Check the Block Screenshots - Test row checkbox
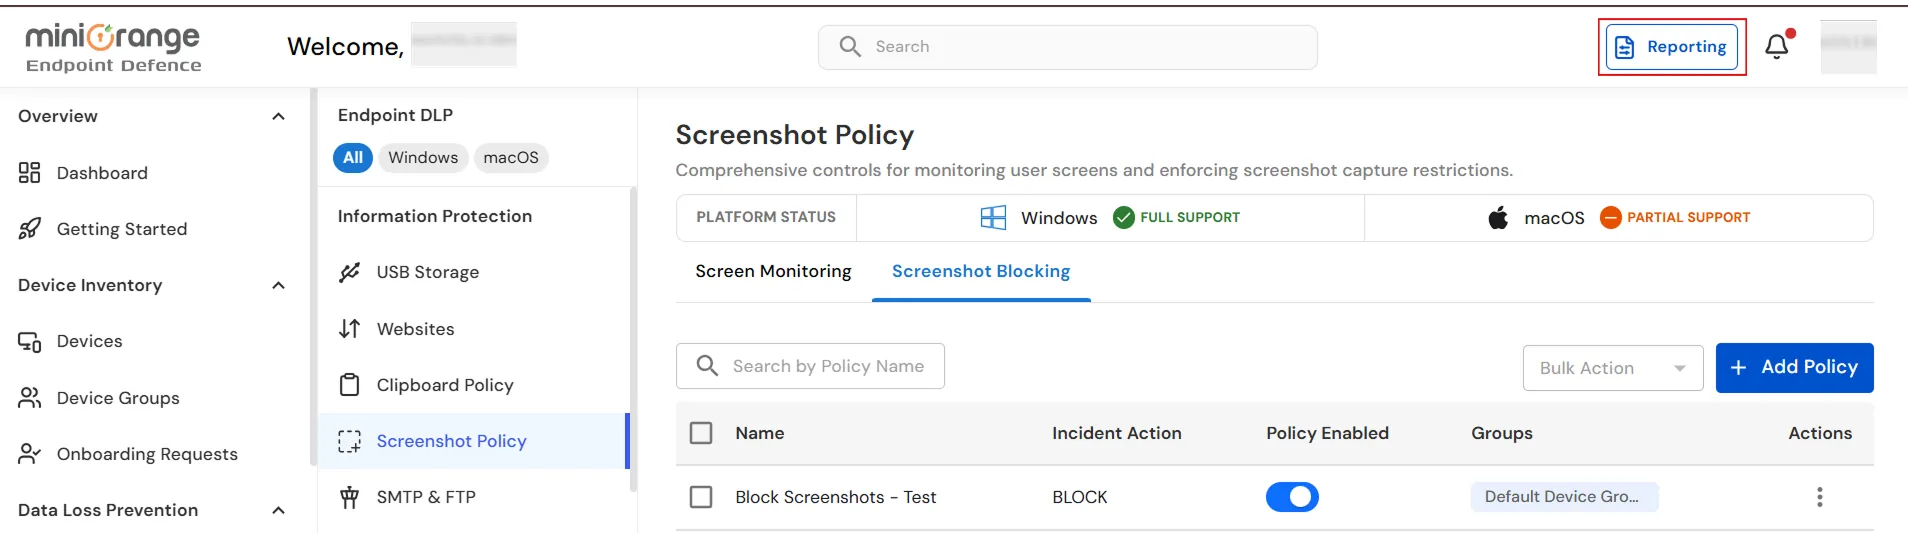This screenshot has height=533, width=1908. pos(701,497)
